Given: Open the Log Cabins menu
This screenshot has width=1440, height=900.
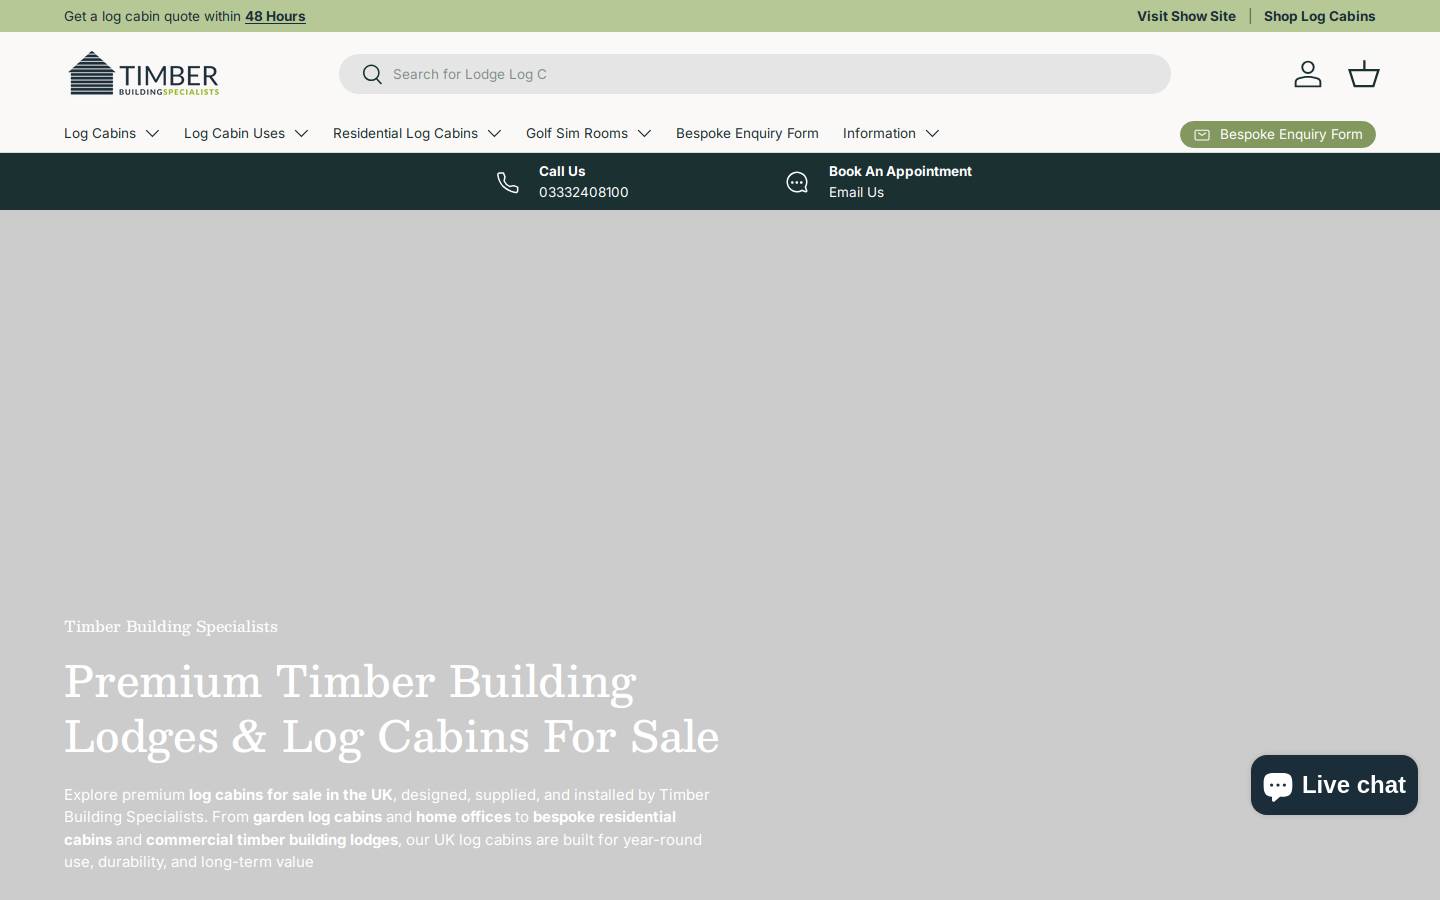Looking at the screenshot, I should (100, 133).
